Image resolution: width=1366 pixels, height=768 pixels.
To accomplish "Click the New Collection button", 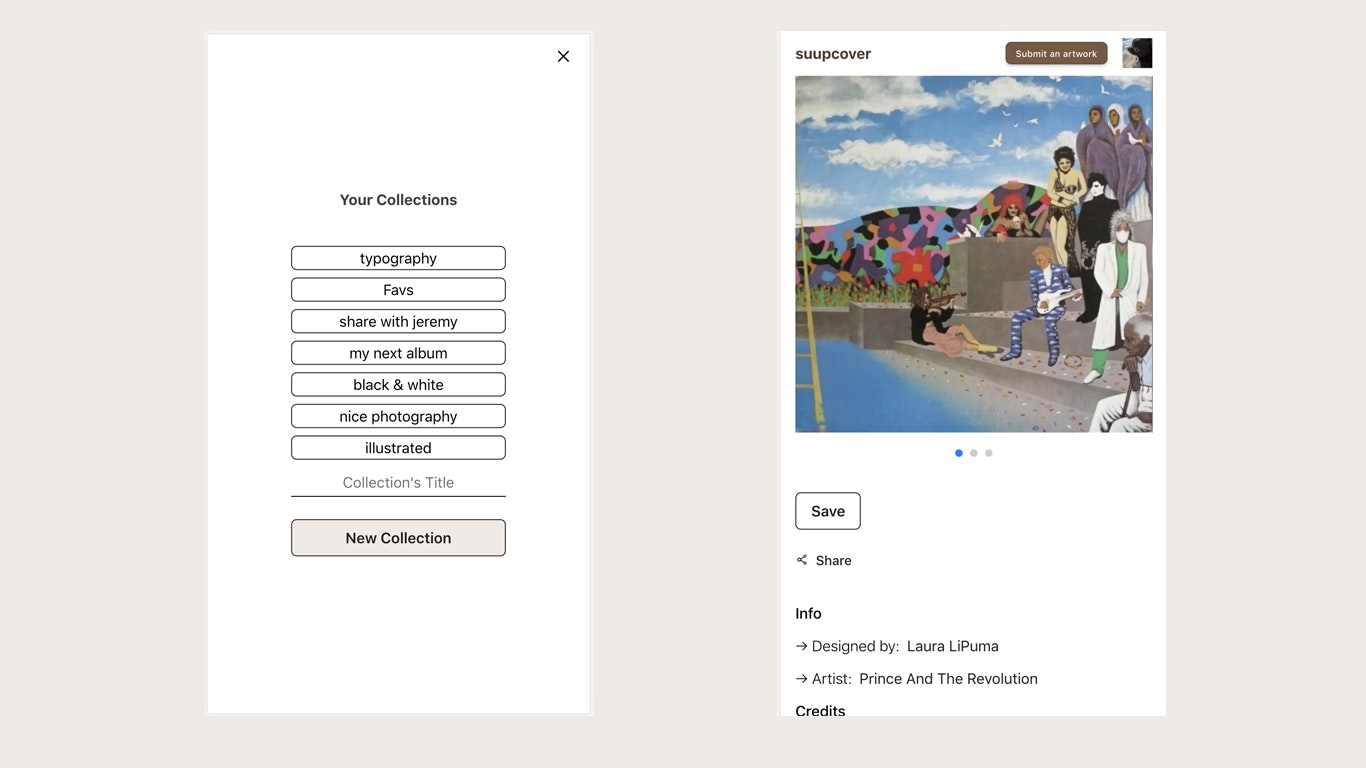I will (398, 538).
